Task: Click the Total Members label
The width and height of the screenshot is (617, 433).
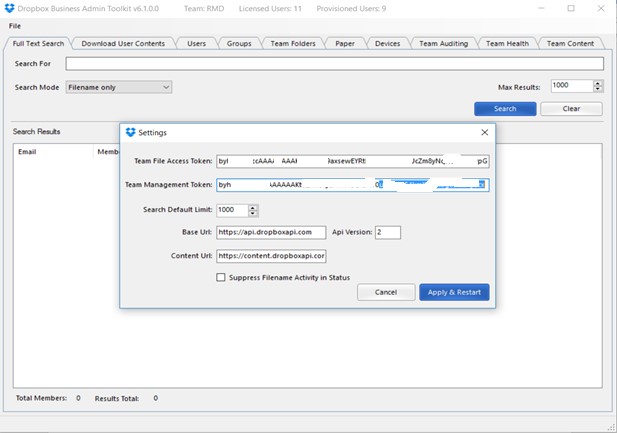Action: 41,398
